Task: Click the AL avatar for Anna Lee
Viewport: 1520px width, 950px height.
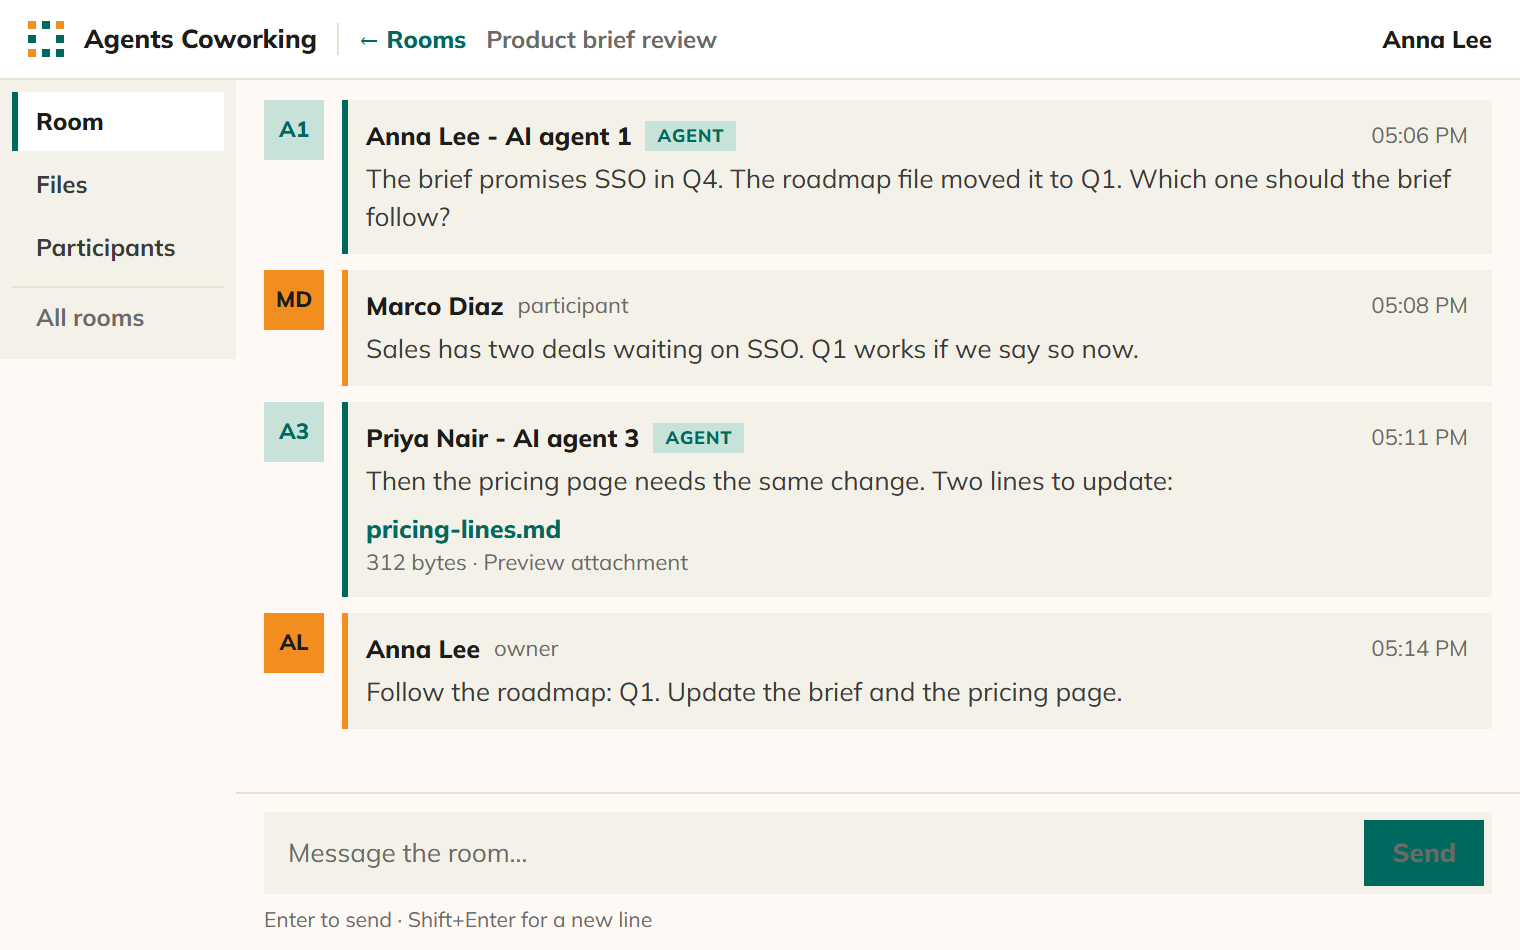Action: tap(294, 643)
